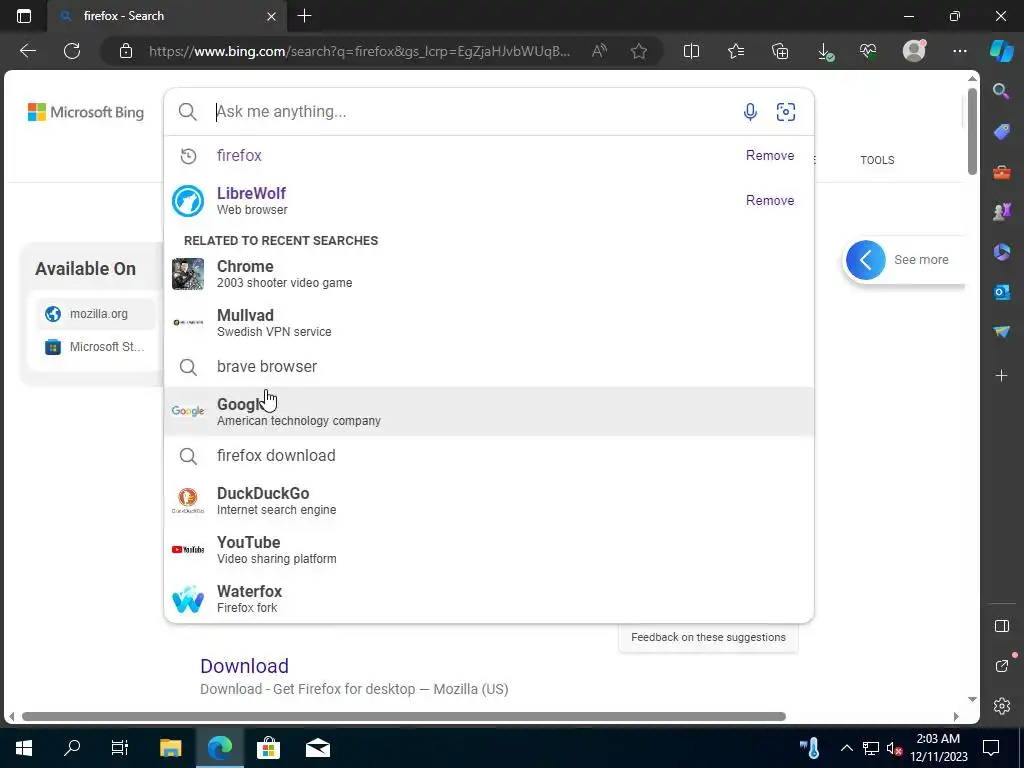Image resolution: width=1024 pixels, height=768 pixels.
Task: Click the See more blue arrow button
Action: (x=865, y=260)
